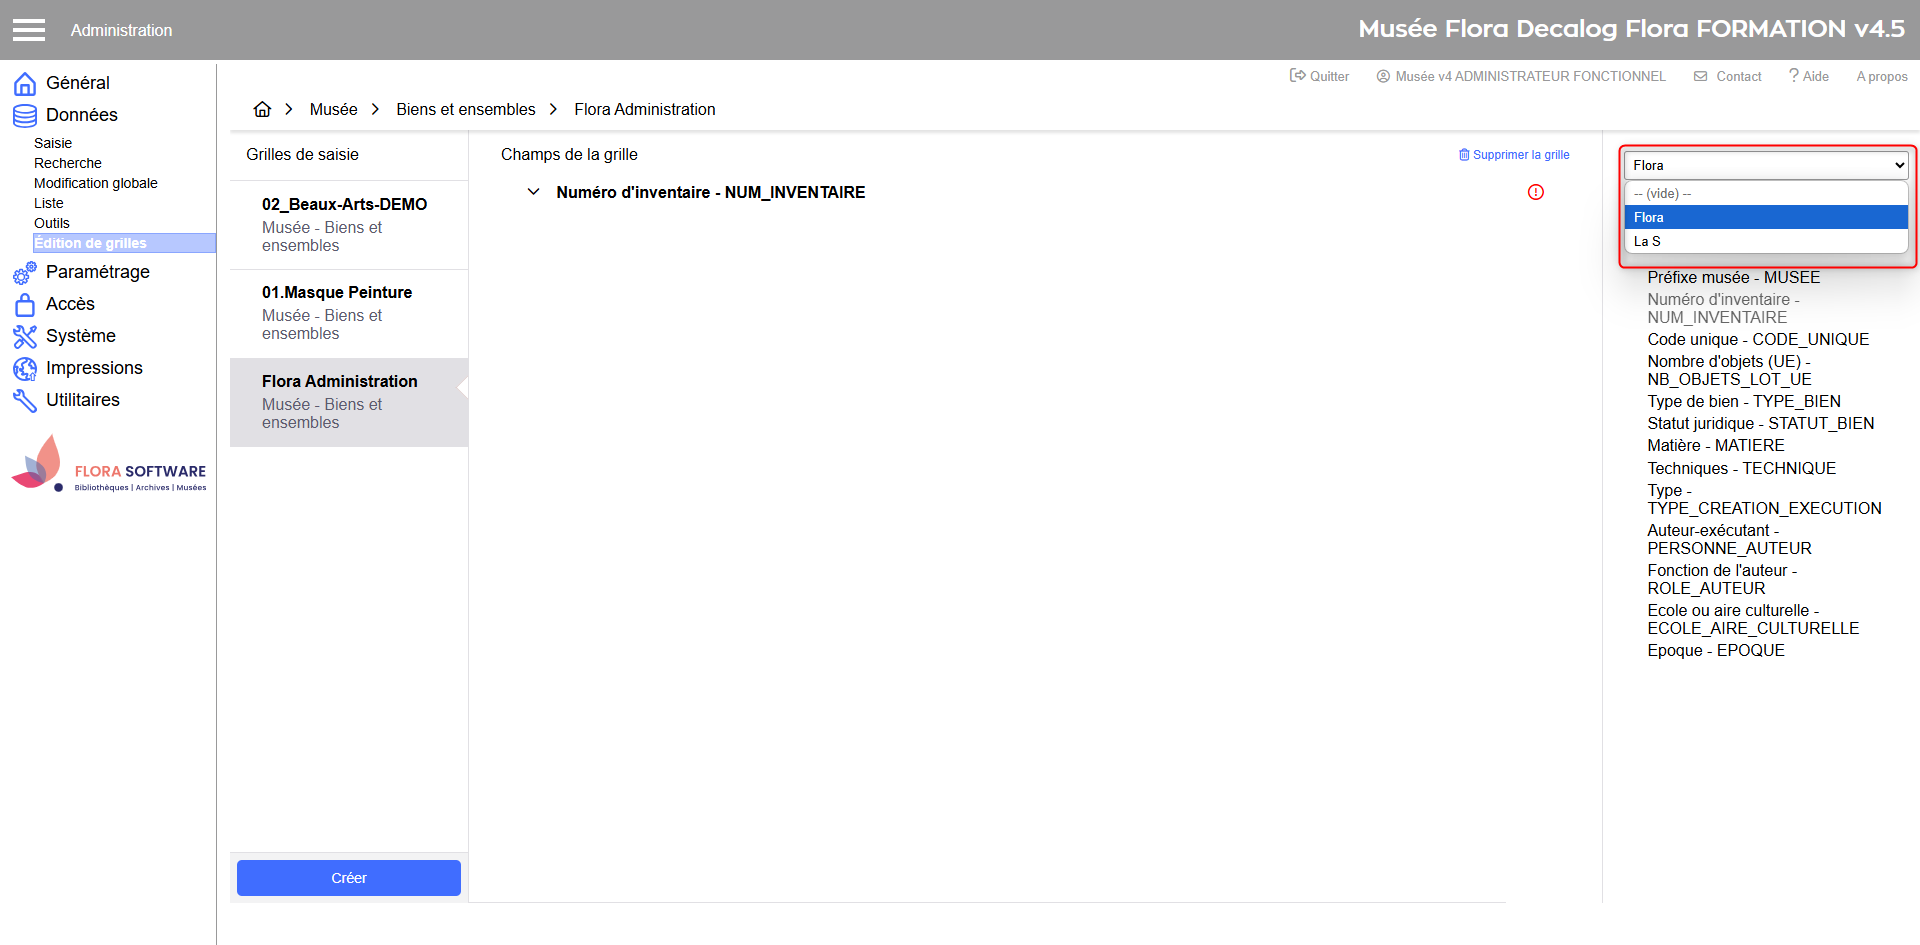Image resolution: width=1920 pixels, height=945 pixels.
Task: Select the 'Flora' option in dropdown list
Action: point(1766,217)
